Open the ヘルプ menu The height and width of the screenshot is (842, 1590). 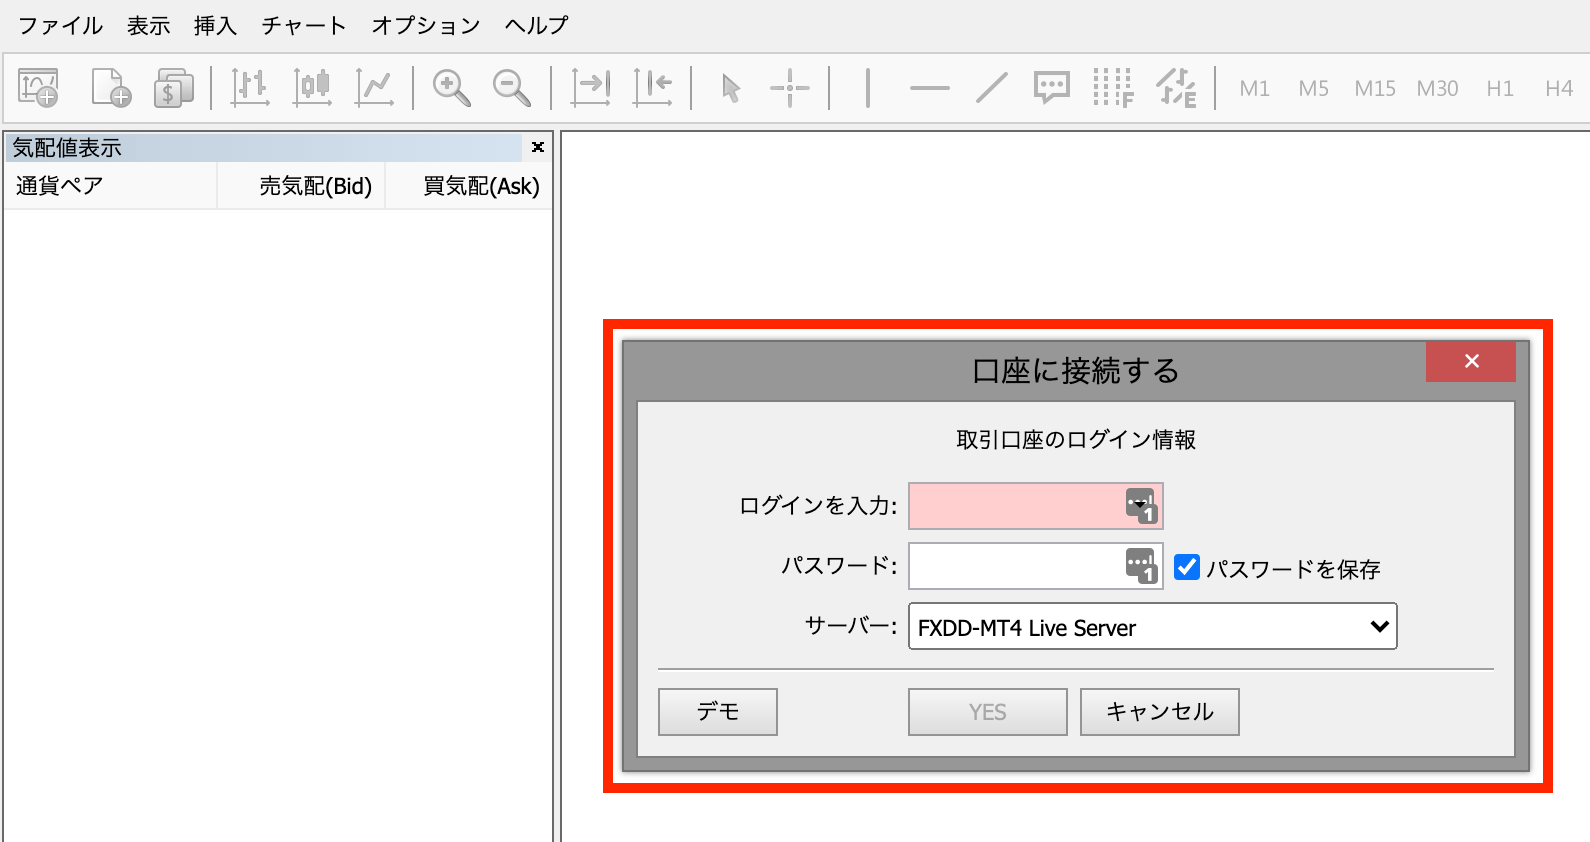536,26
